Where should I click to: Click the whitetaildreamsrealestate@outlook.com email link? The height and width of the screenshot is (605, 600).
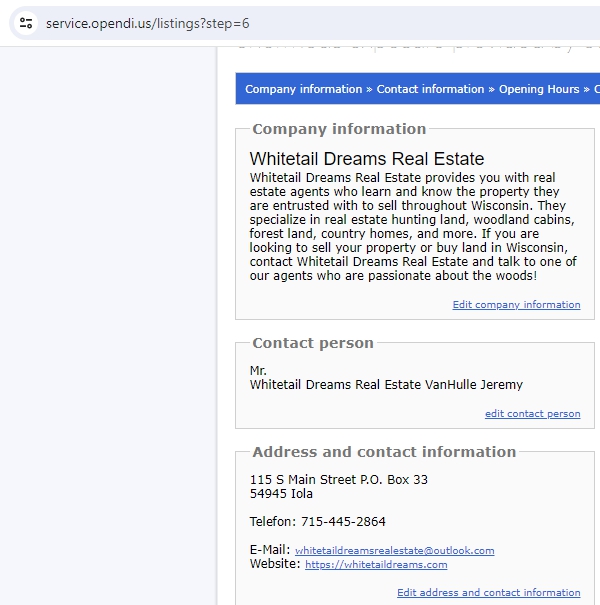[x=394, y=551]
